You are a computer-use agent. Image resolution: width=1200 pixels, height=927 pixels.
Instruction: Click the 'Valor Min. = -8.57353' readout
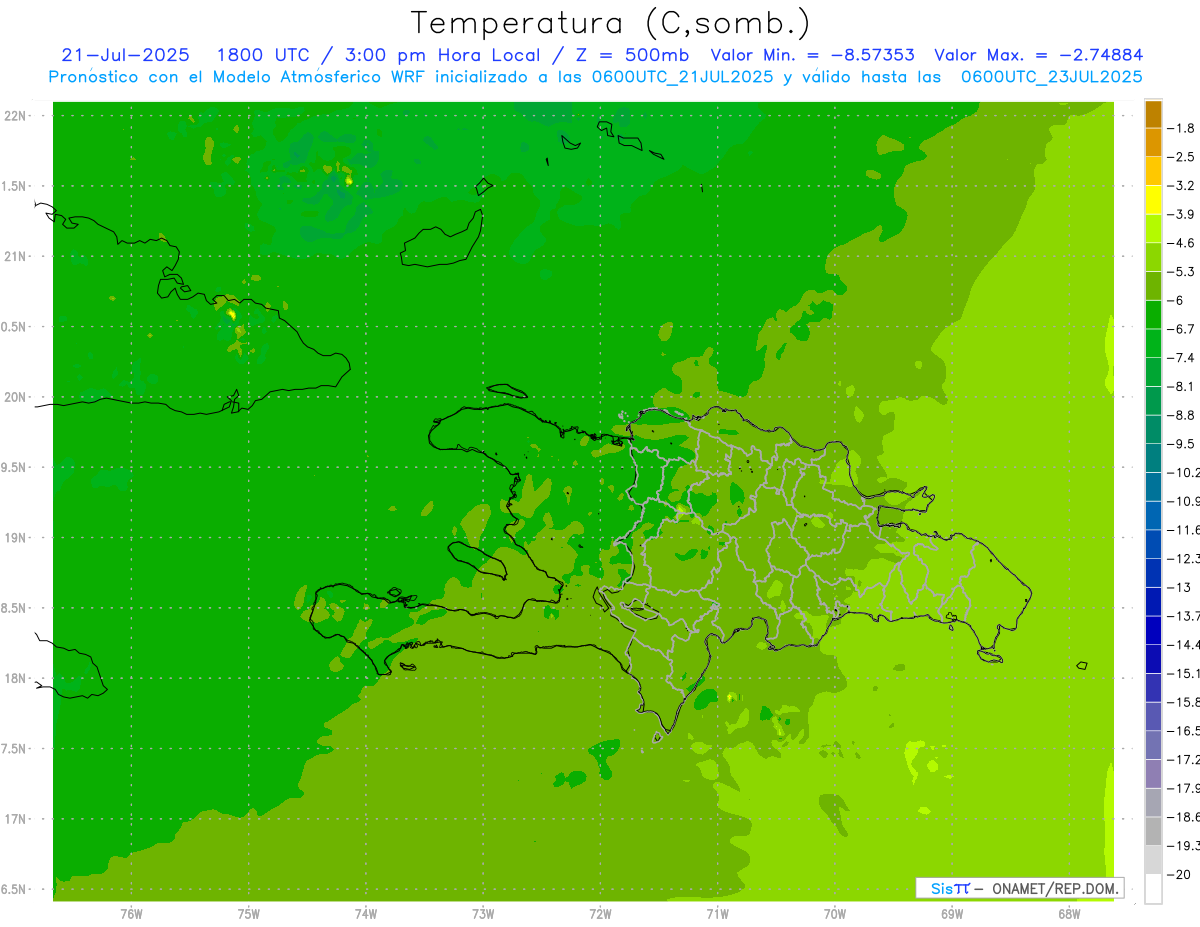click(x=812, y=55)
